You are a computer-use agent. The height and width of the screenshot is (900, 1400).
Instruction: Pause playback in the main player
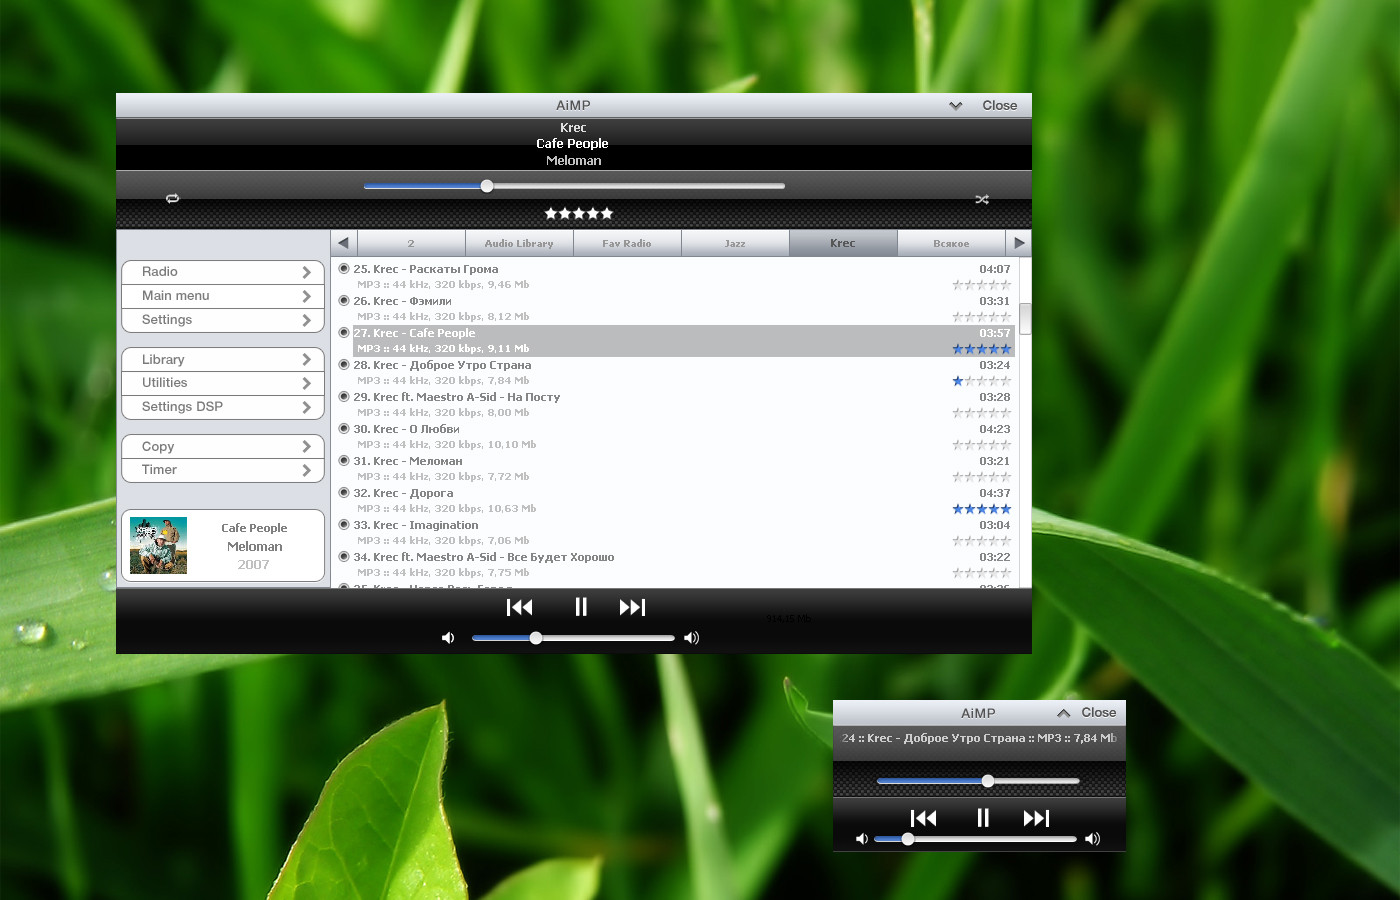(581, 607)
